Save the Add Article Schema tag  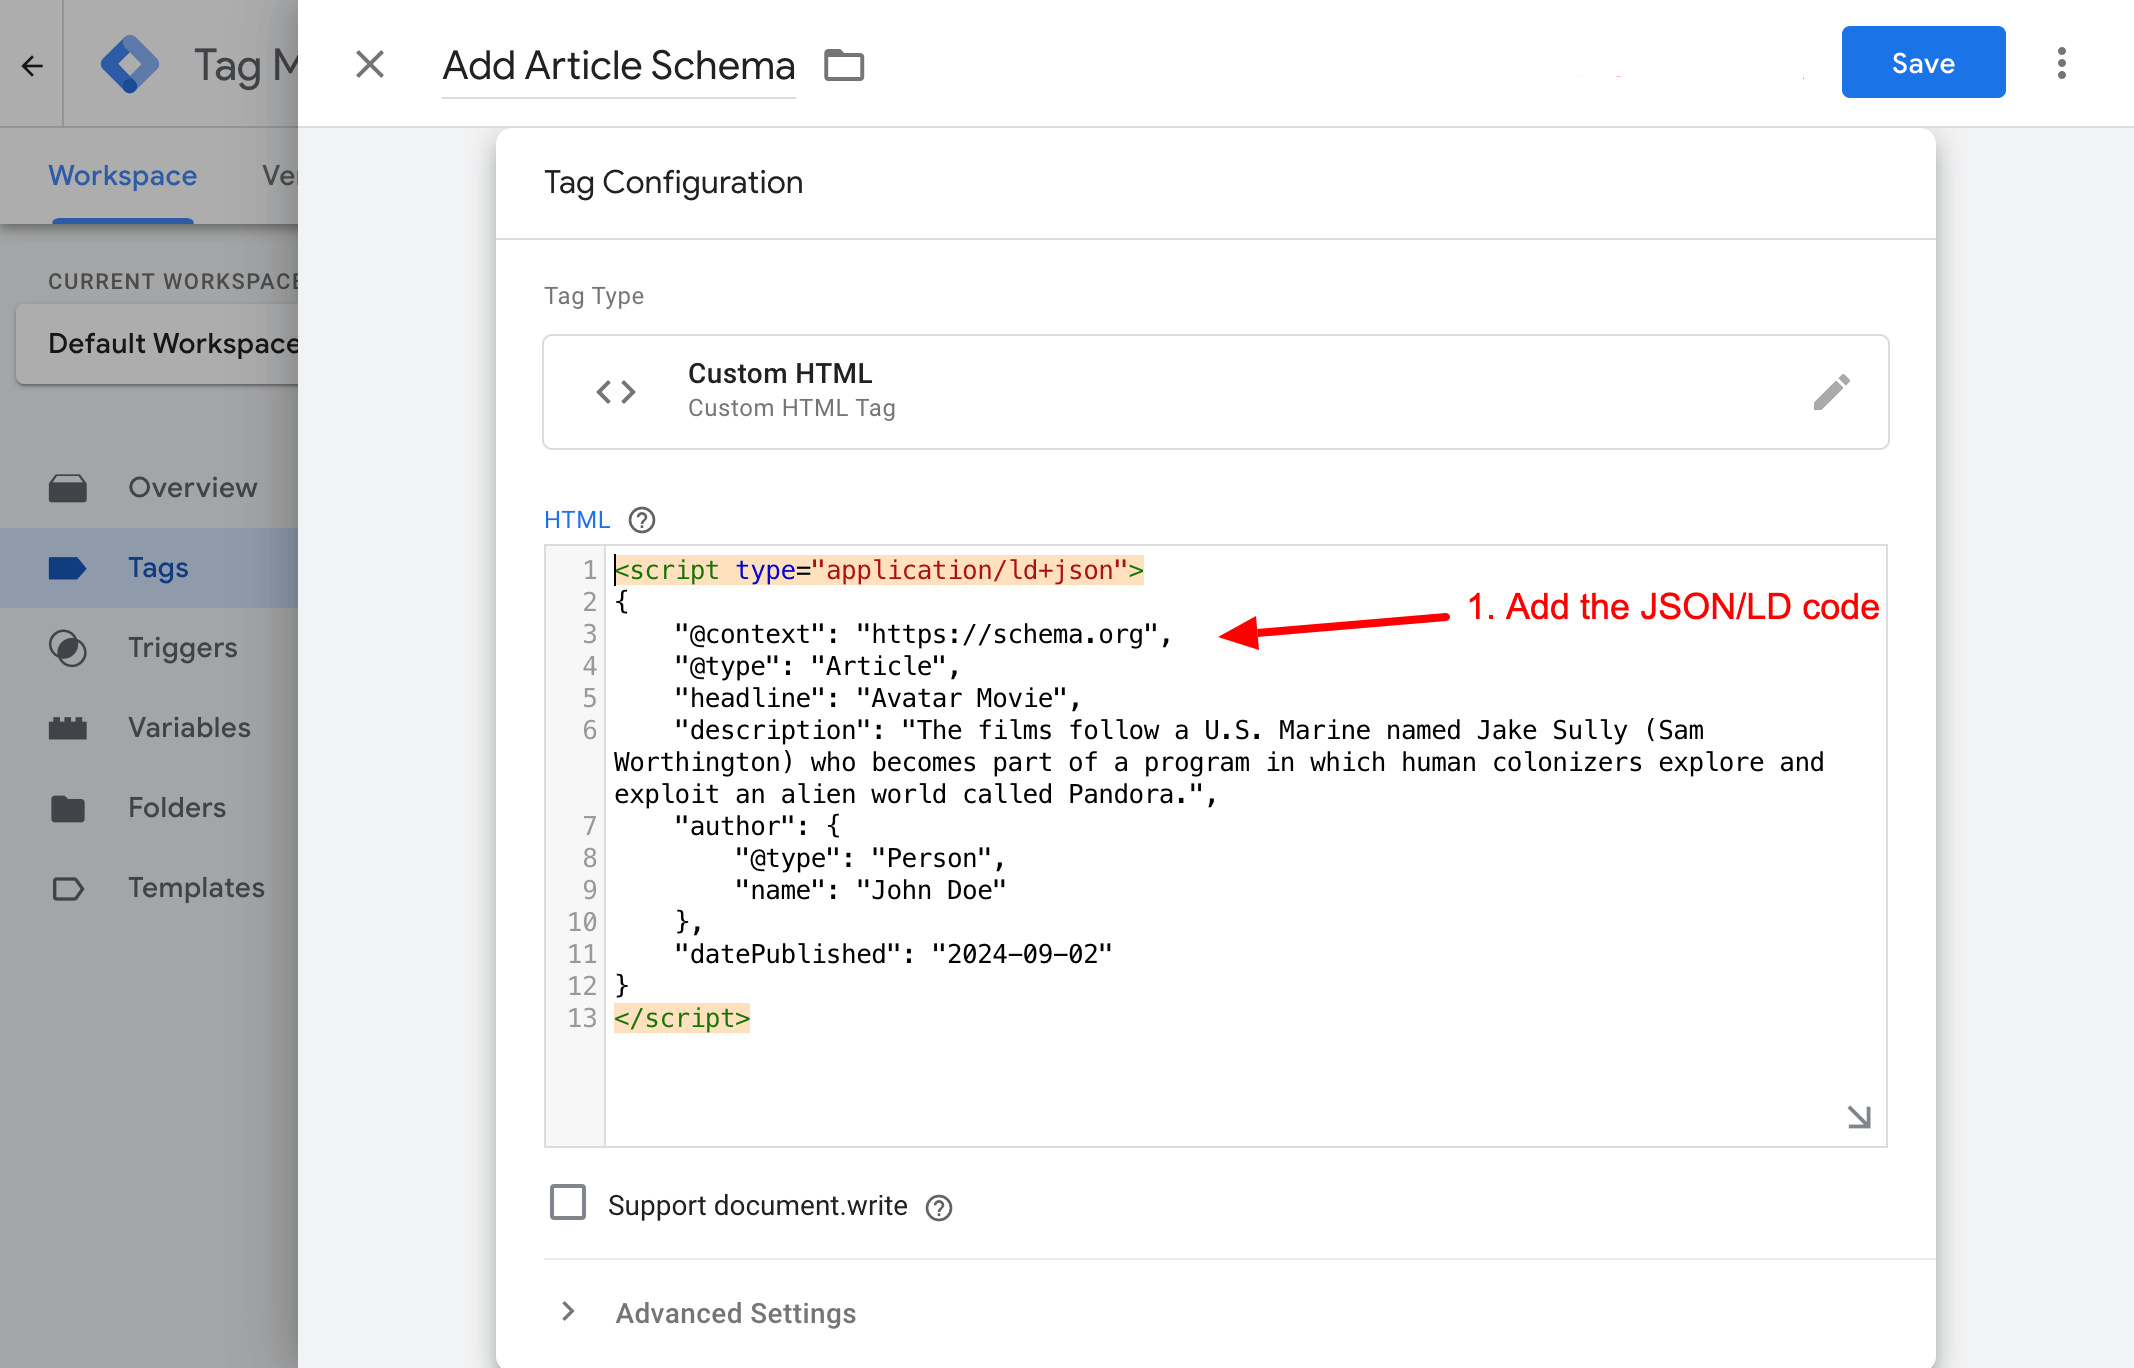[x=1922, y=61]
